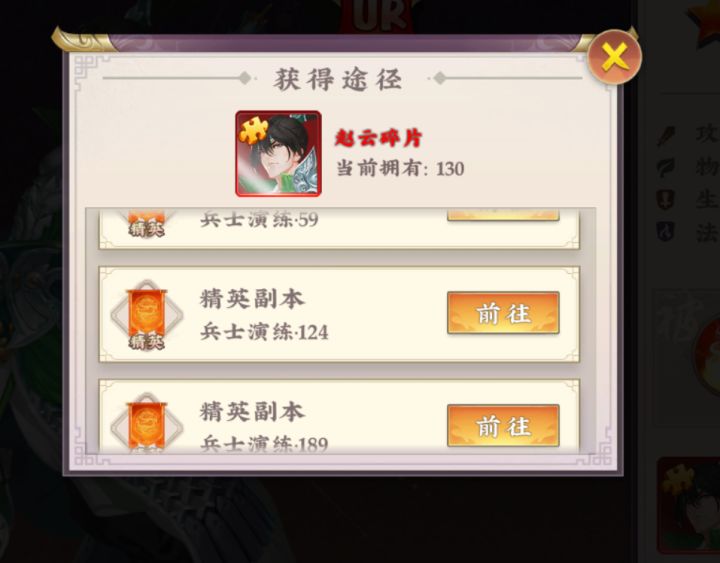Click the shield icon beside 生

(666, 199)
